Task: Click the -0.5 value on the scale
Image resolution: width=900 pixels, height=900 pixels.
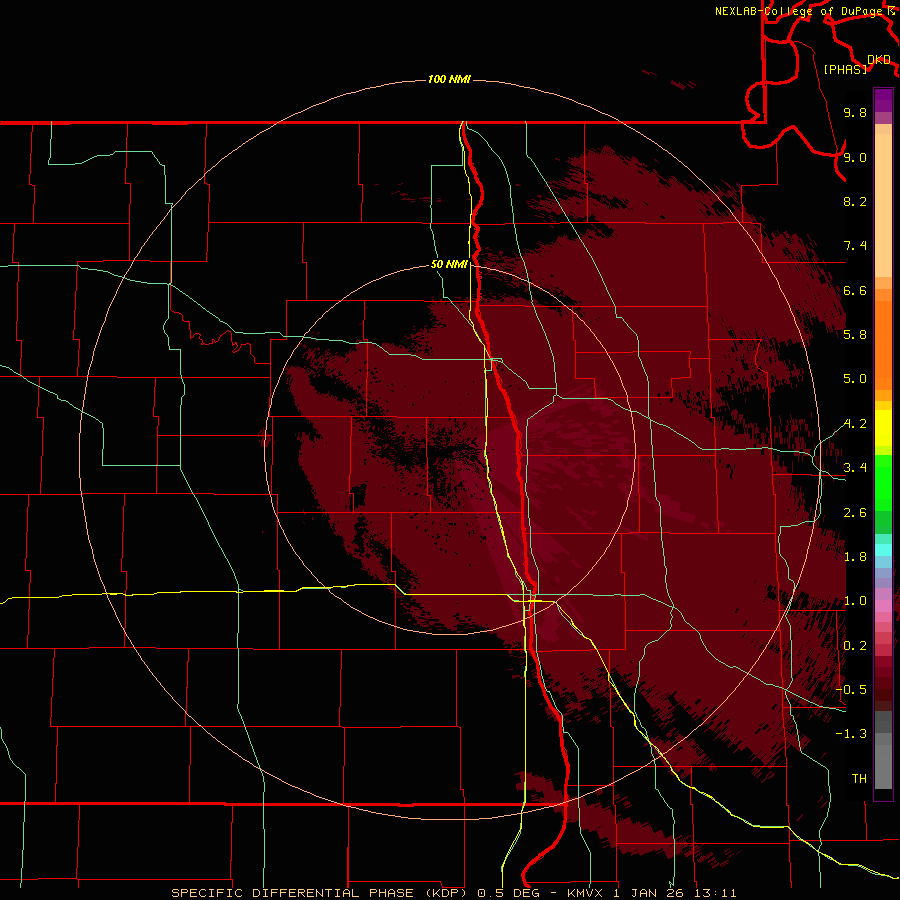Action: (x=851, y=690)
